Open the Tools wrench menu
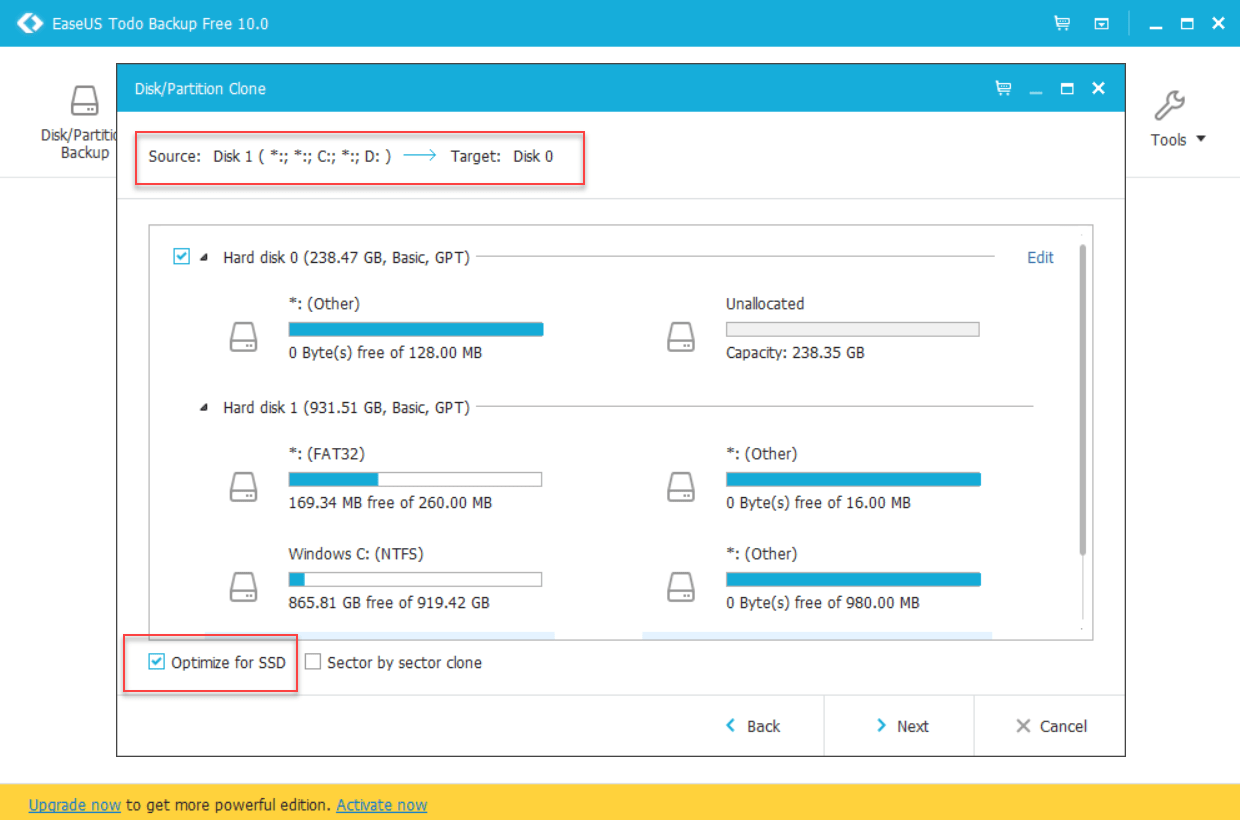Screen dimensions: 1240x820 click(1178, 120)
